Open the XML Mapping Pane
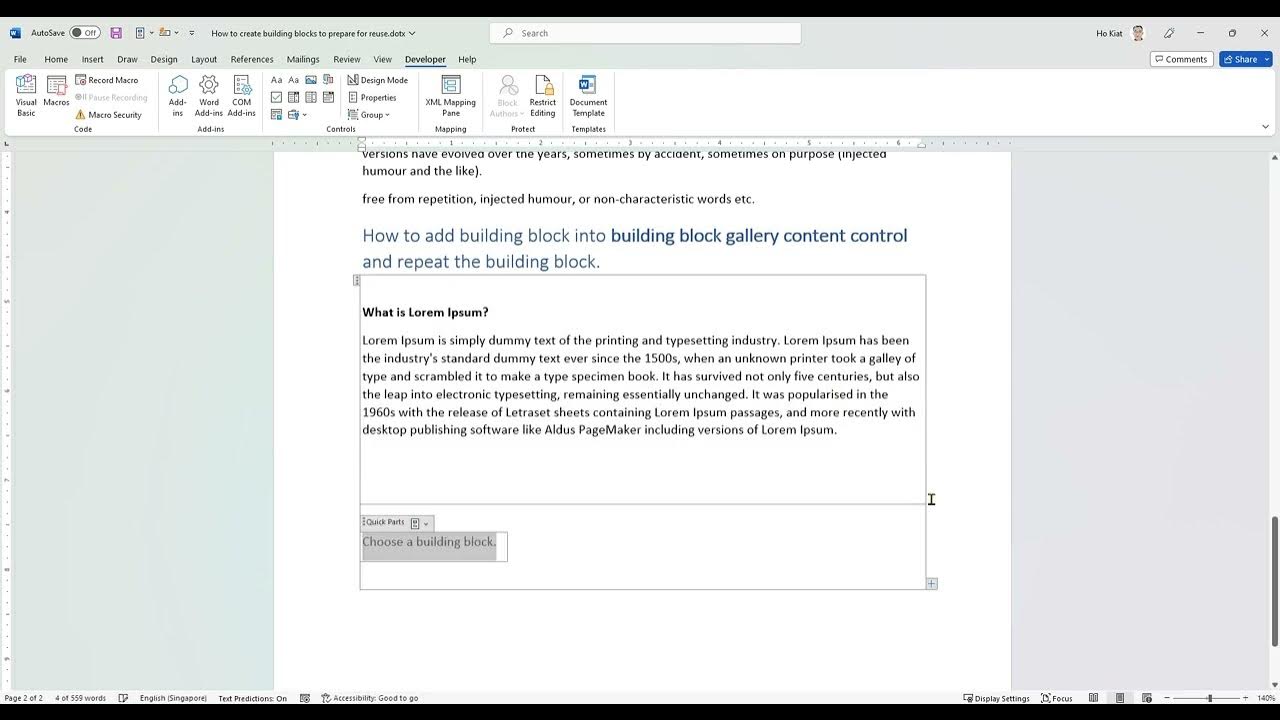The width and height of the screenshot is (1280, 720). pos(451,96)
